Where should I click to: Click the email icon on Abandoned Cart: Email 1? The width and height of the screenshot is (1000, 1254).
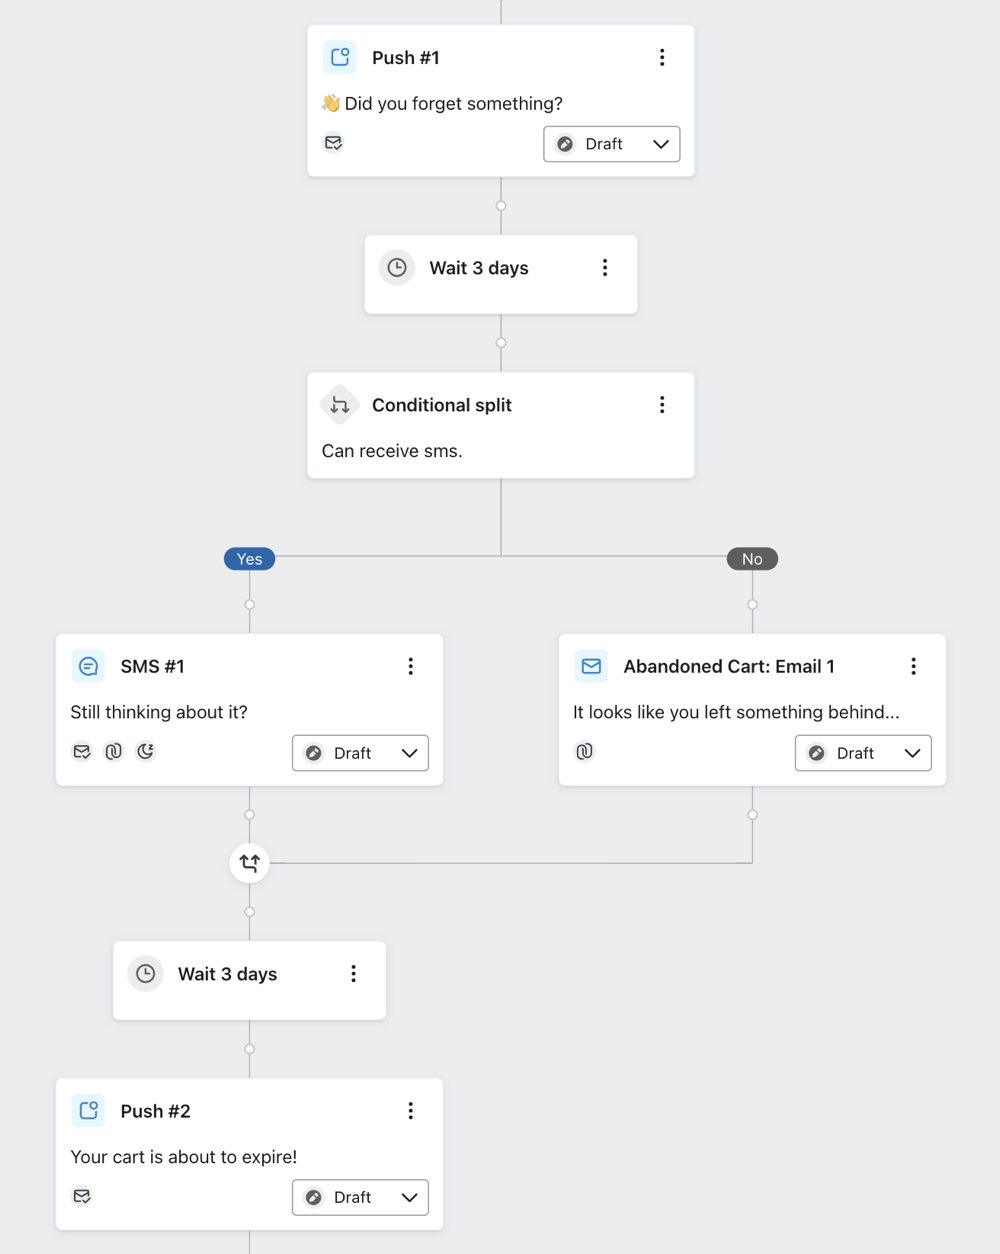(x=591, y=666)
